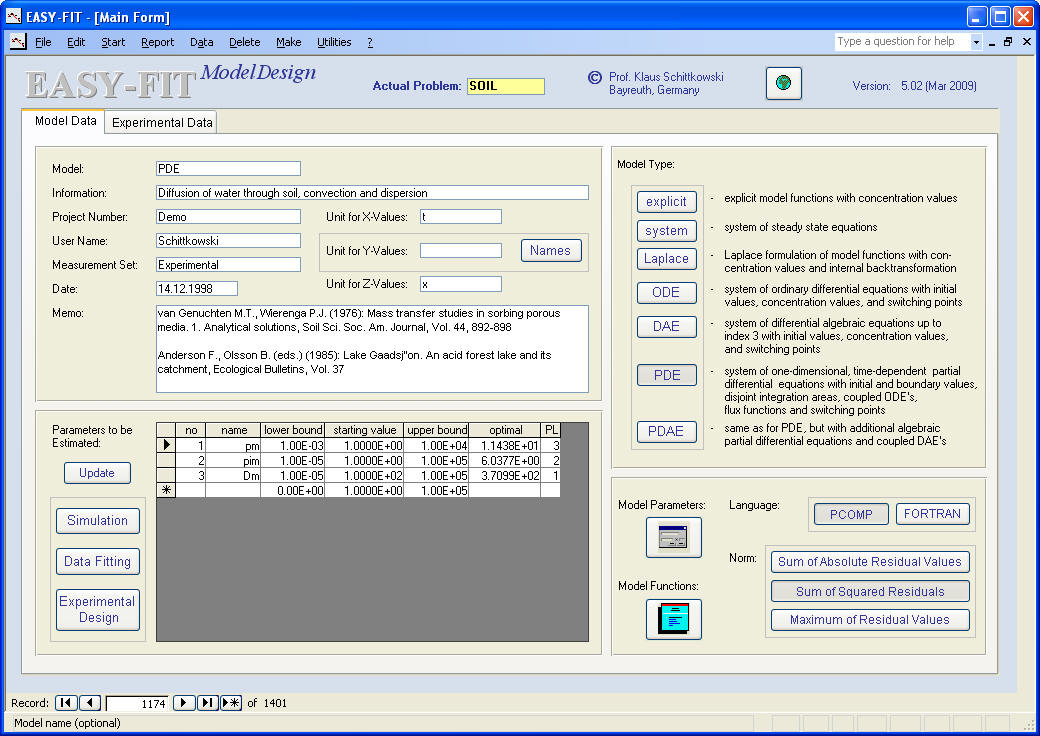Click the Actual Problem SOIL field

click(505, 86)
